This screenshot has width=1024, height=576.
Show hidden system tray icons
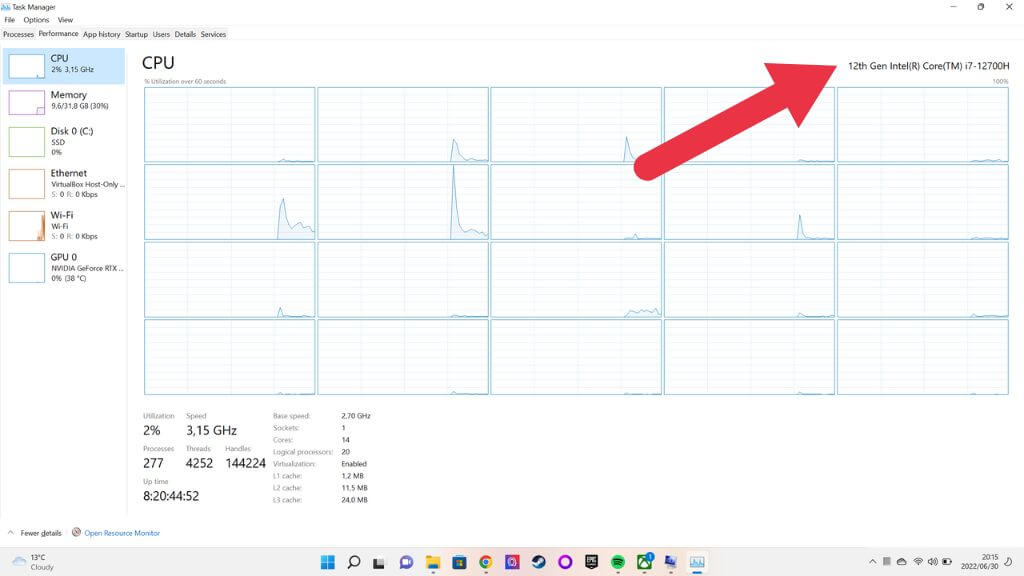[872, 562]
